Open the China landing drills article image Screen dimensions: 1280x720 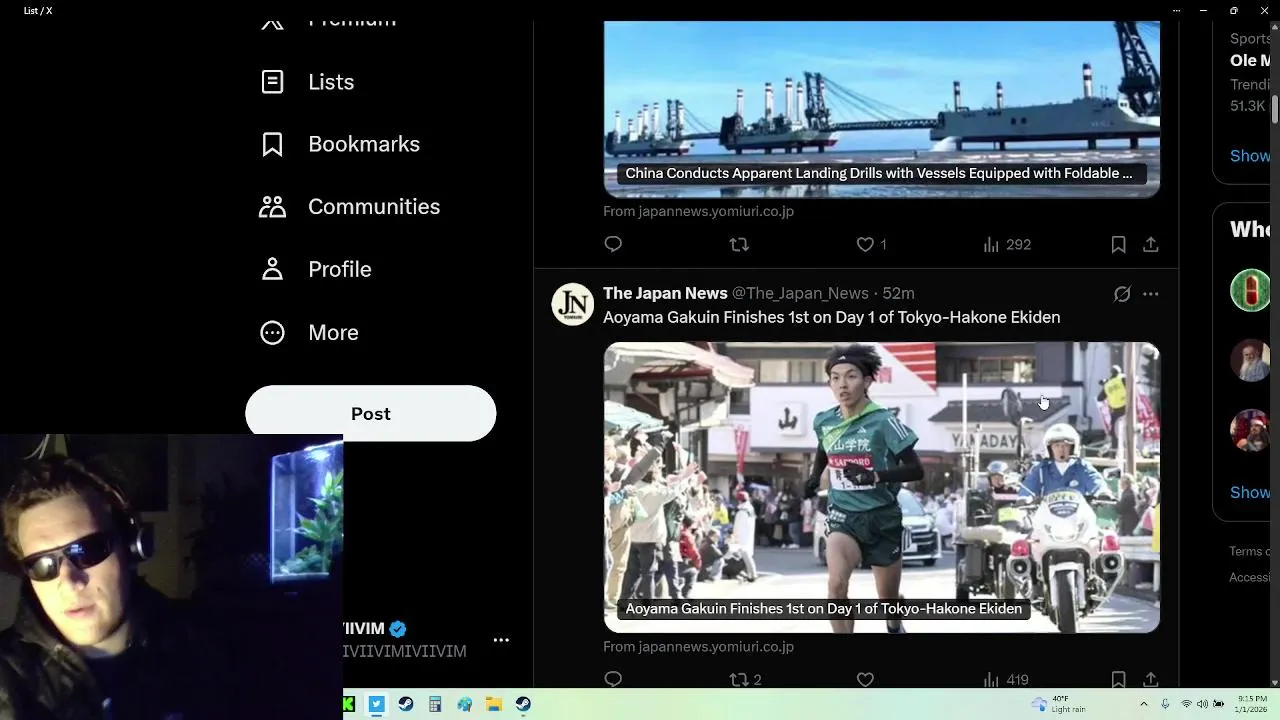[x=881, y=108]
